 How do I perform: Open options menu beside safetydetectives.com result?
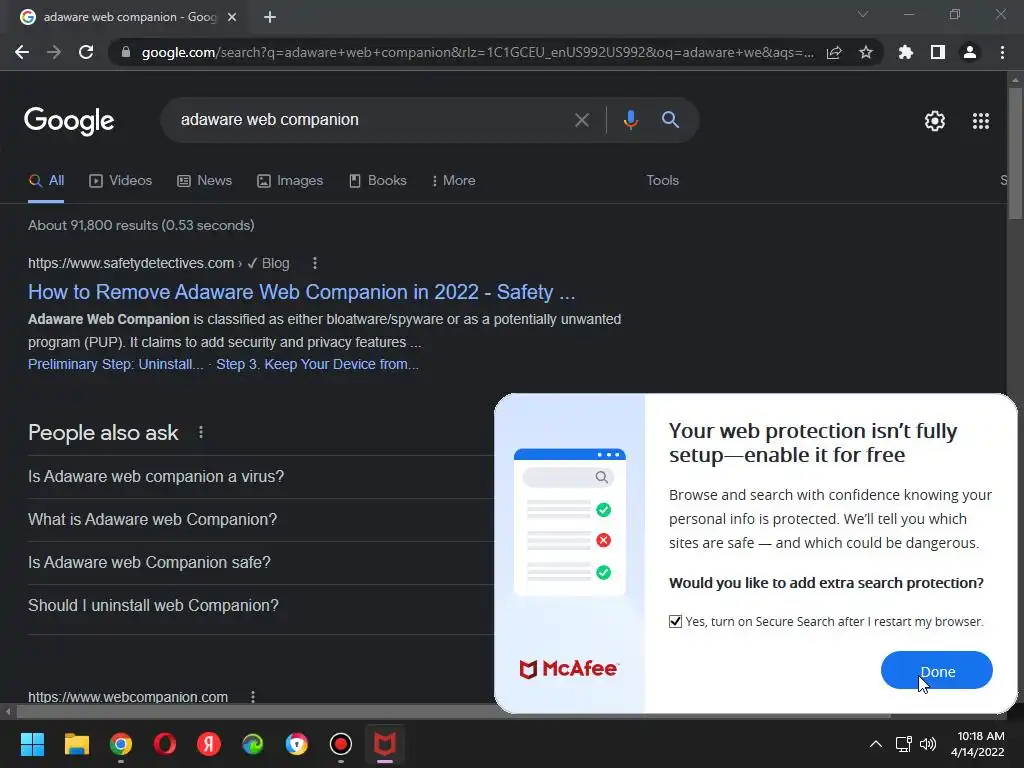pos(315,263)
